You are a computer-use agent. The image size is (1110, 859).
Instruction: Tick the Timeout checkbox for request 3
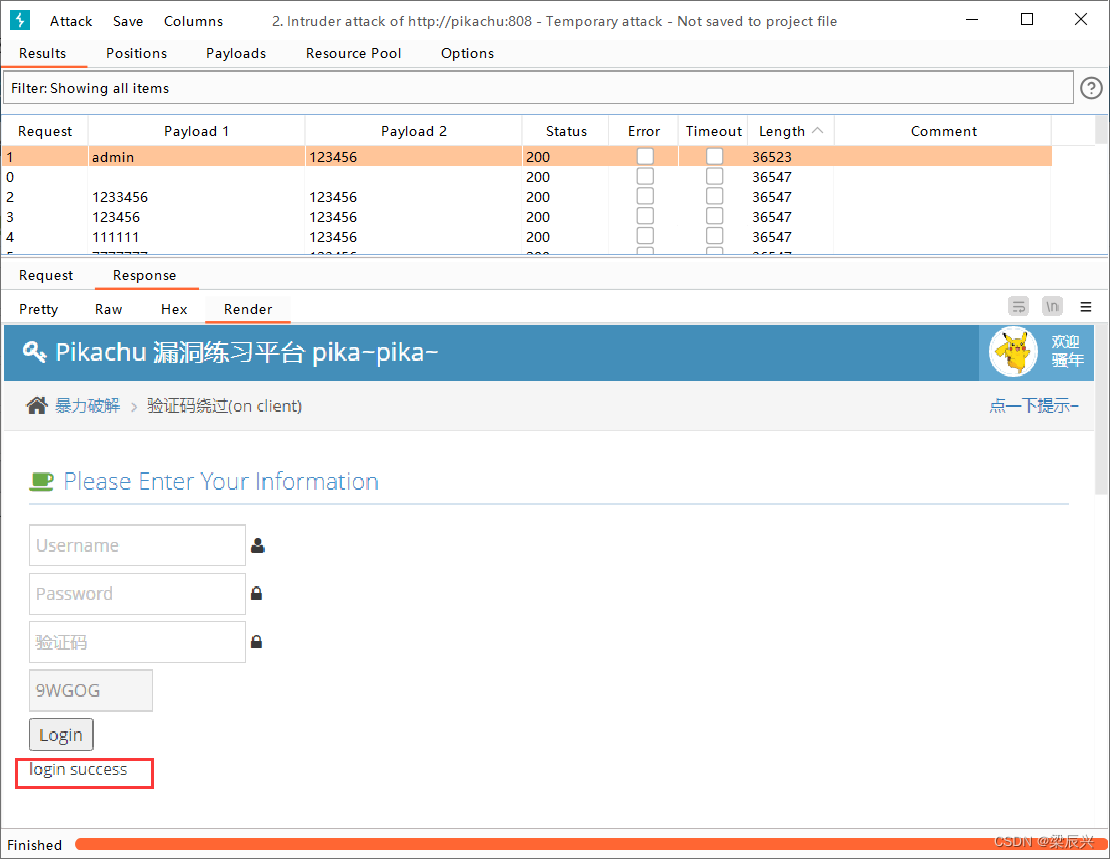pyautogui.click(x=714, y=215)
